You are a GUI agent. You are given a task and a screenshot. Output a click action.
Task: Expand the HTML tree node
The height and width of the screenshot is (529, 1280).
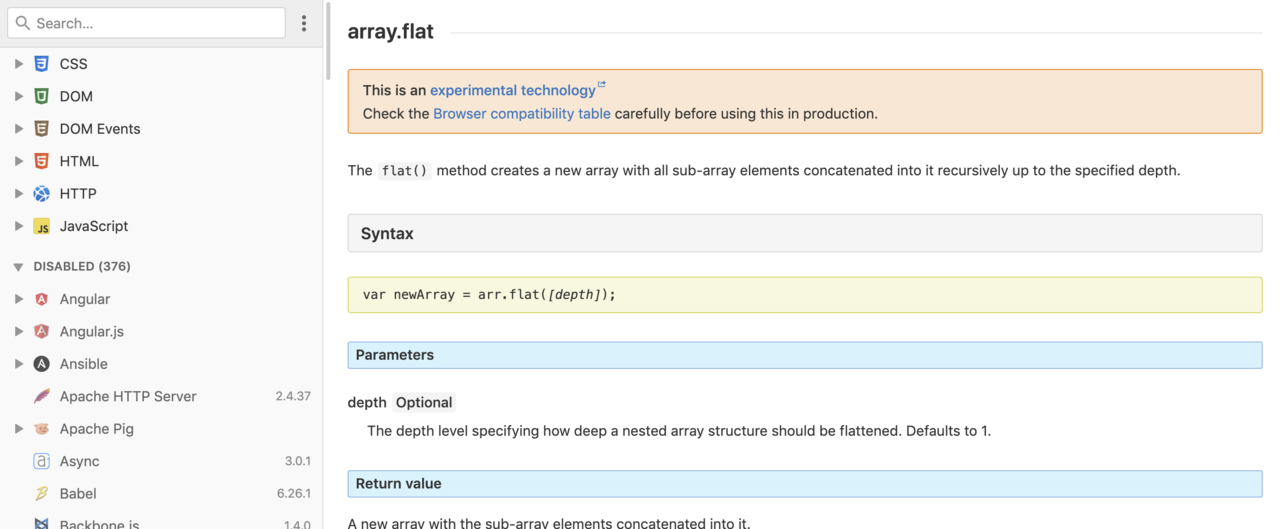tap(18, 161)
